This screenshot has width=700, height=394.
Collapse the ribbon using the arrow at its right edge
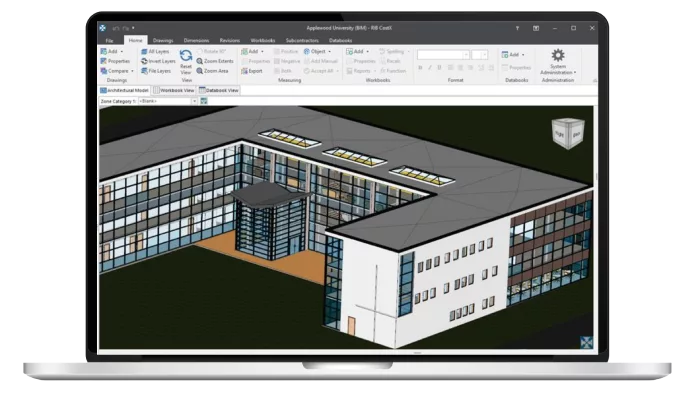coord(594,81)
